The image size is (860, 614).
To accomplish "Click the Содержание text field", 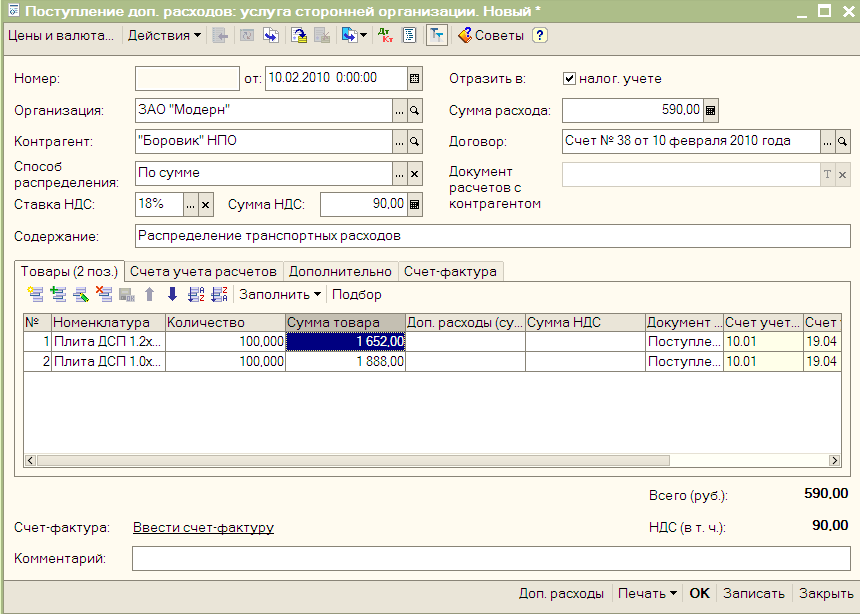I will 492,236.
